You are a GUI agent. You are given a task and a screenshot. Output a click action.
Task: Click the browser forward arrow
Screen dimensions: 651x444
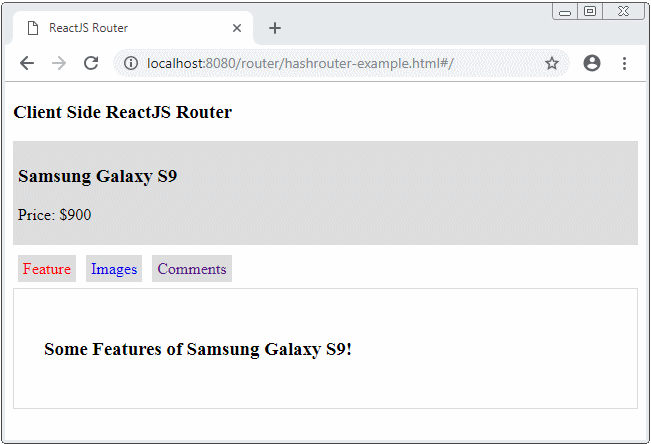[x=59, y=64]
